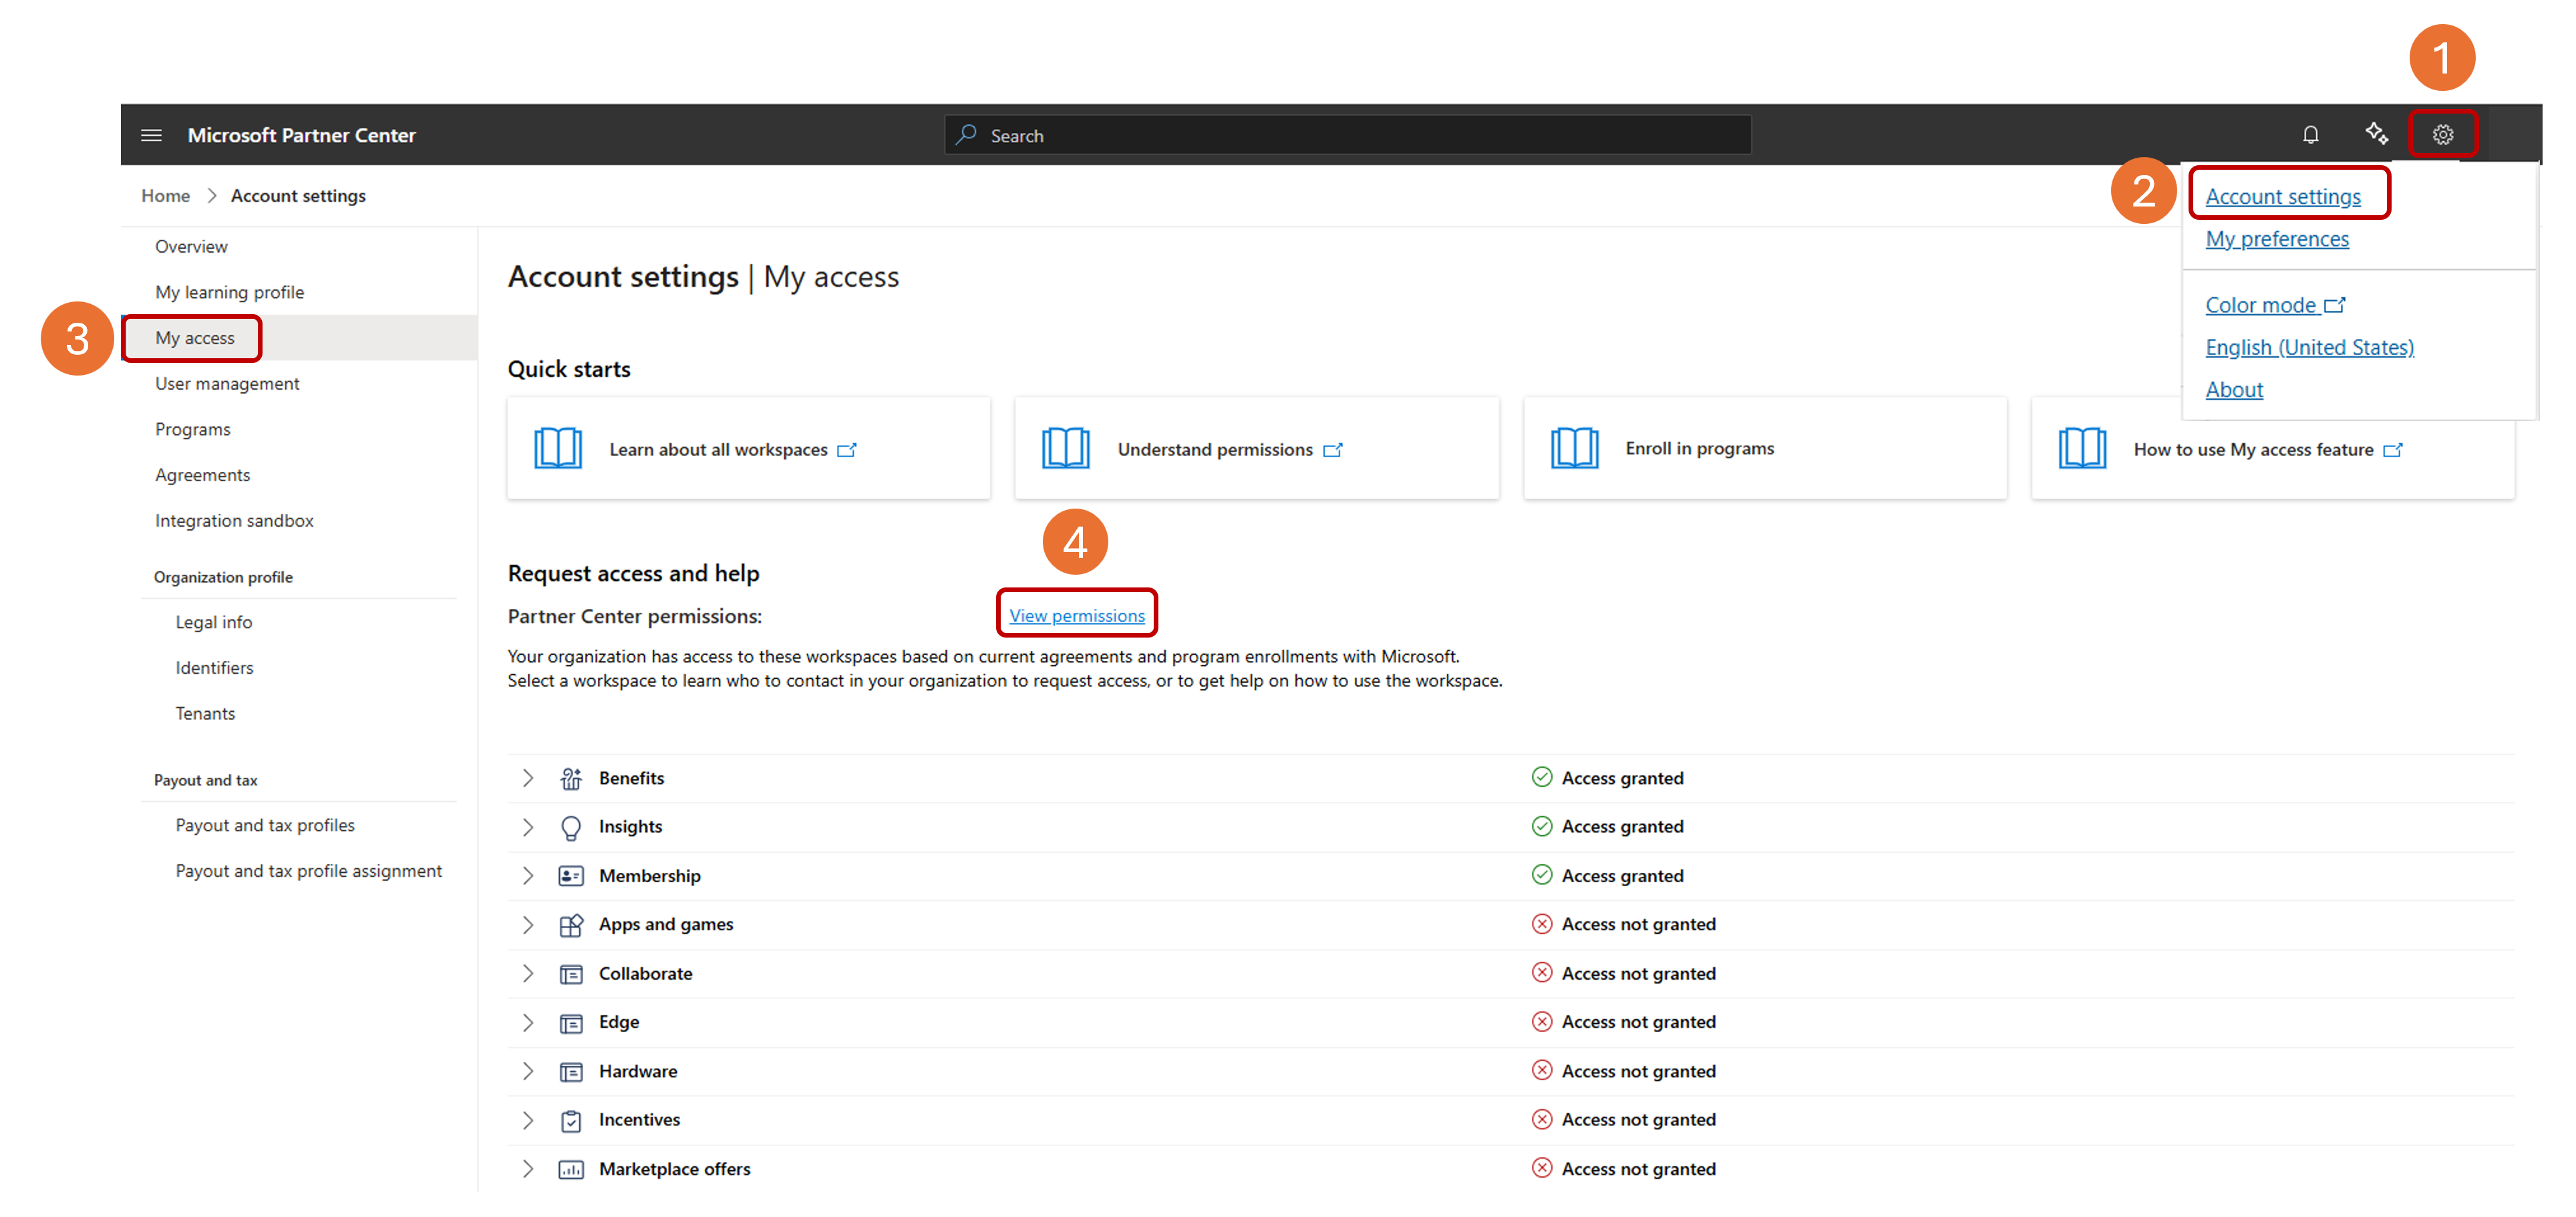Click the Home breadcrumb
Image resolution: width=2576 pixels, height=1217 pixels.
[x=165, y=196]
